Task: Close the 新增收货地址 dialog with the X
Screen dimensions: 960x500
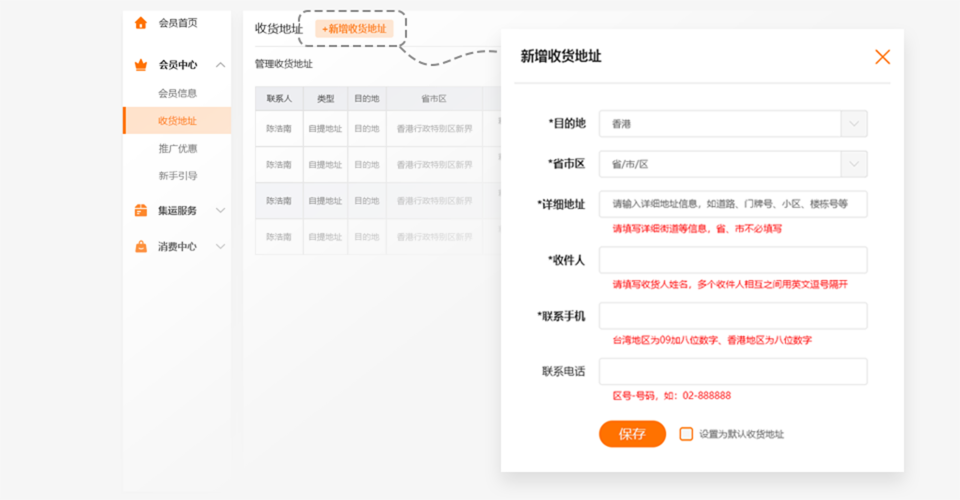Action: [882, 57]
